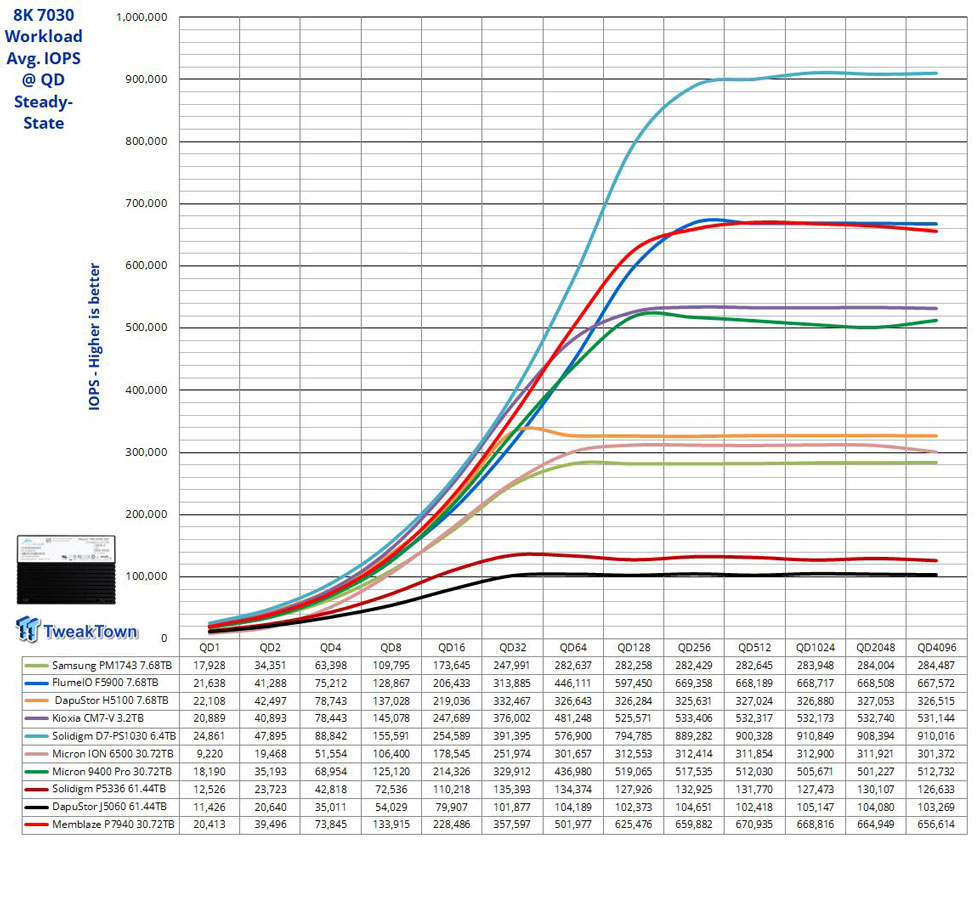Click the QD16 column header
Image resolution: width=980 pixels, height=898 pixels.
point(451,648)
